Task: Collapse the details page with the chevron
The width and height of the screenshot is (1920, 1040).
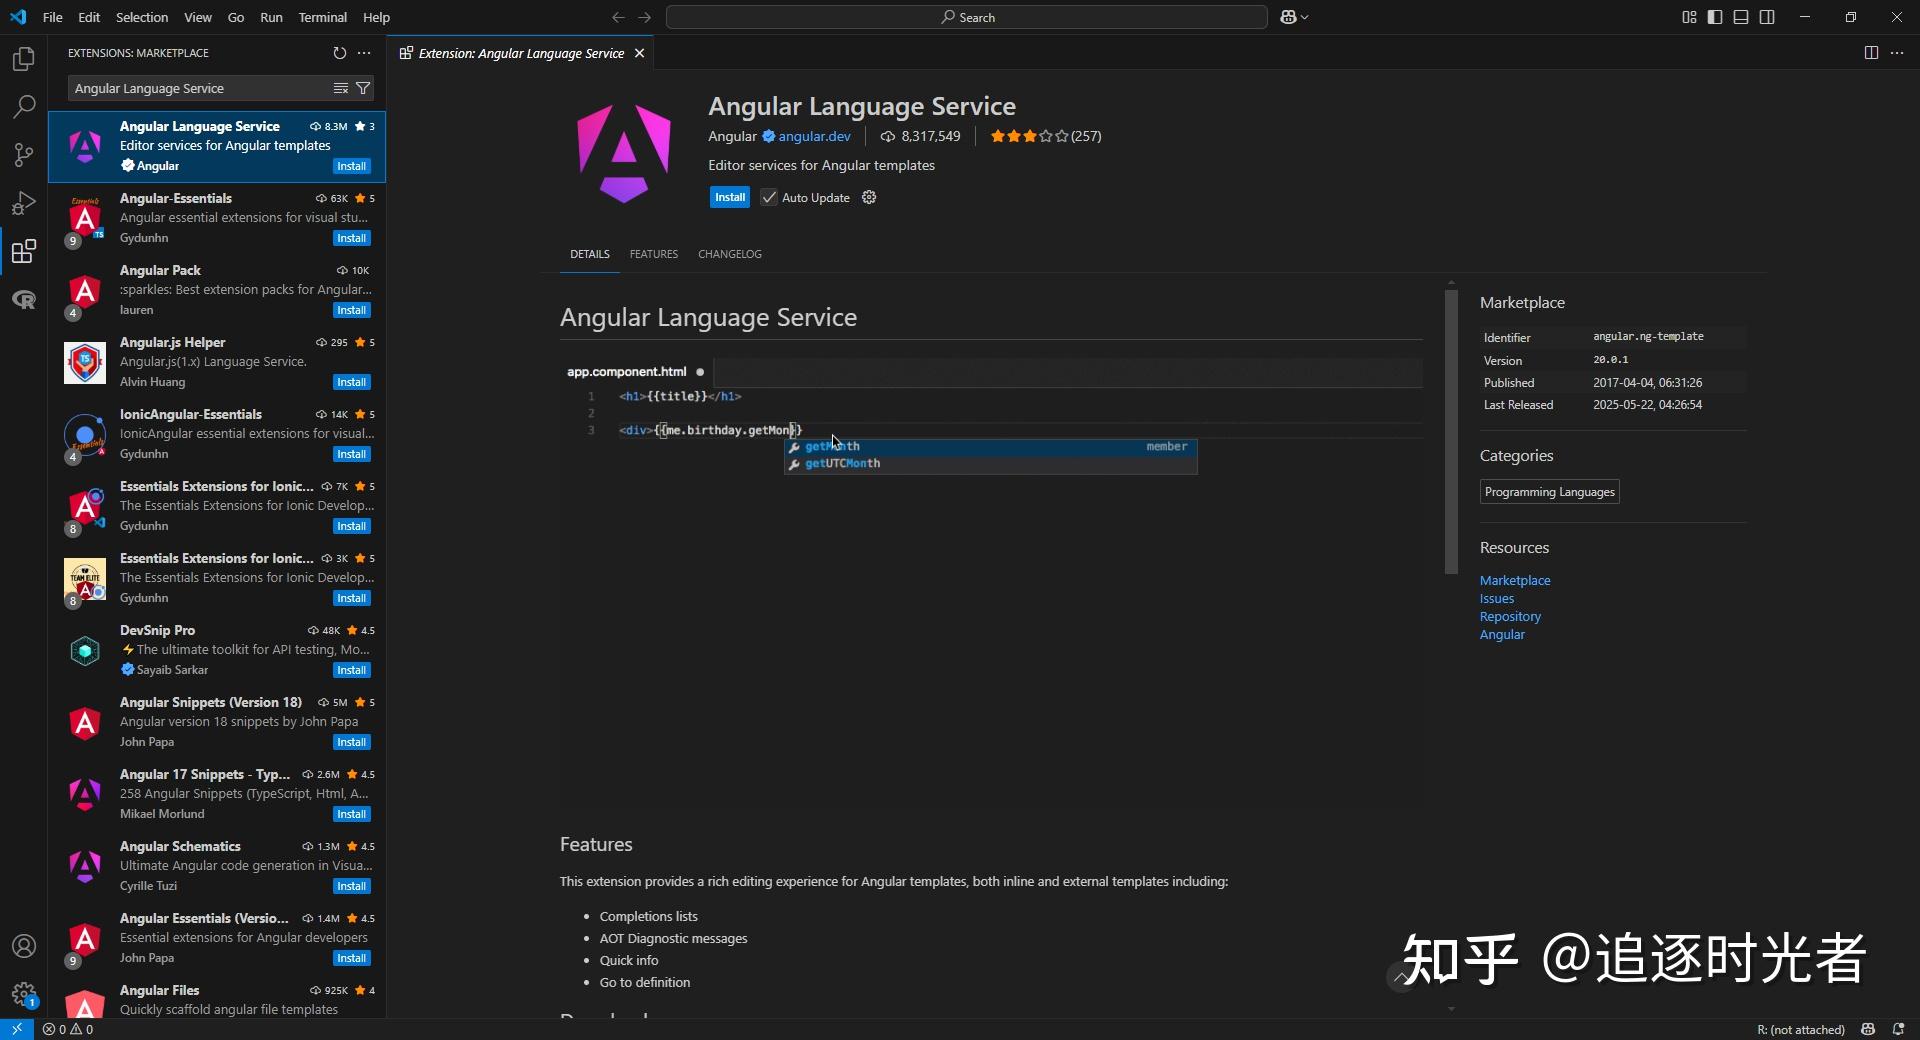Action: tap(1400, 978)
